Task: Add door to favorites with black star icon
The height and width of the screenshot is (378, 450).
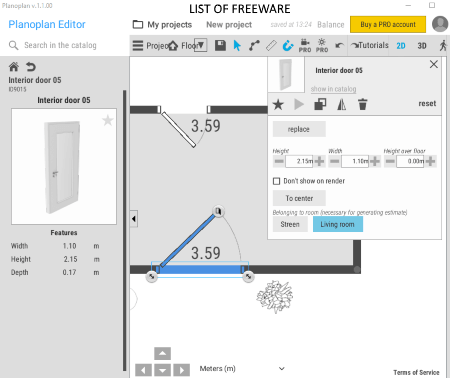Action: pos(278,105)
